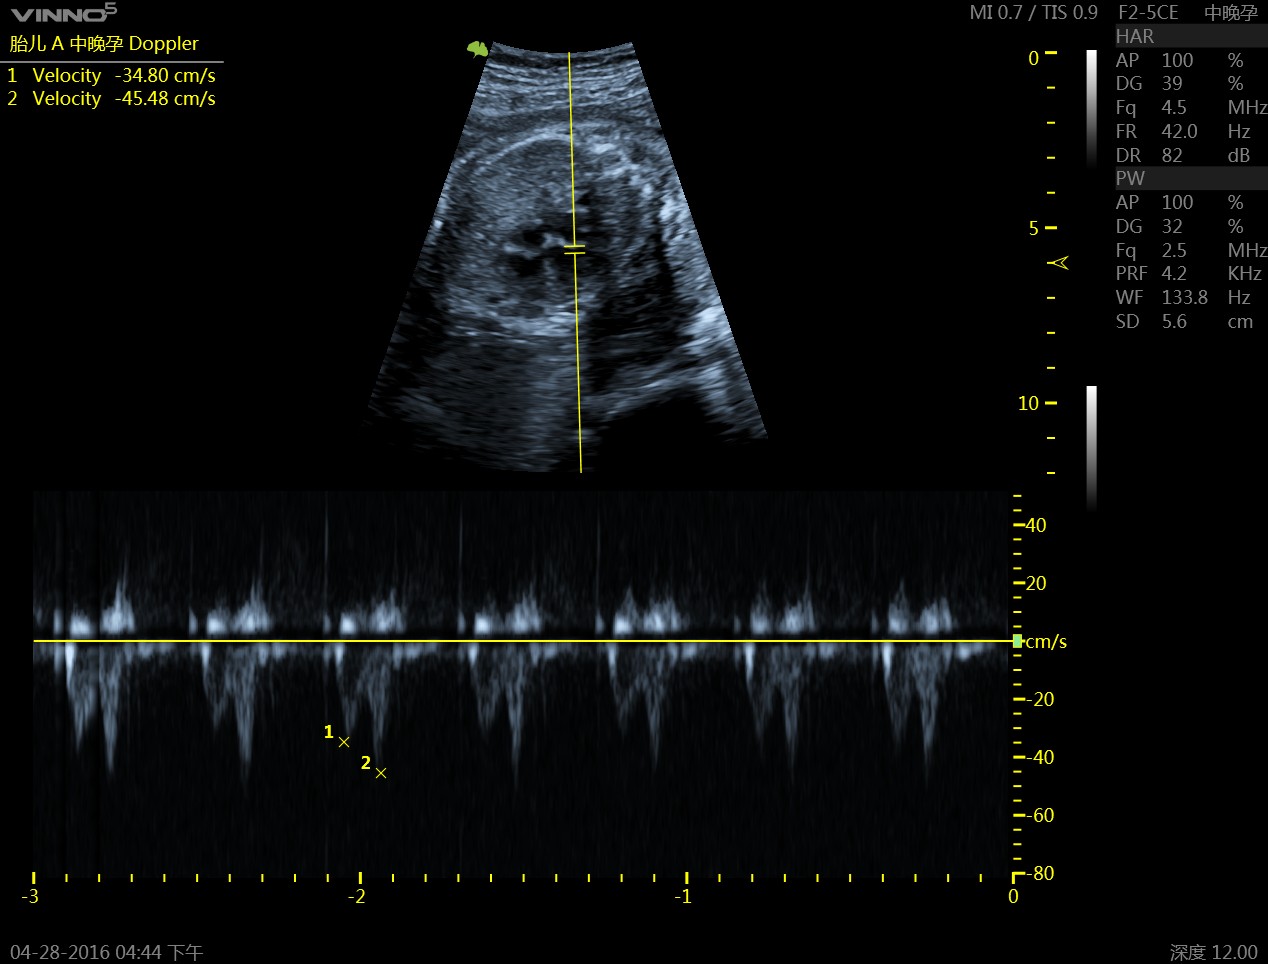Image resolution: width=1268 pixels, height=964 pixels.
Task: Click the focus position arrow on depth scale
Action: click(1059, 263)
